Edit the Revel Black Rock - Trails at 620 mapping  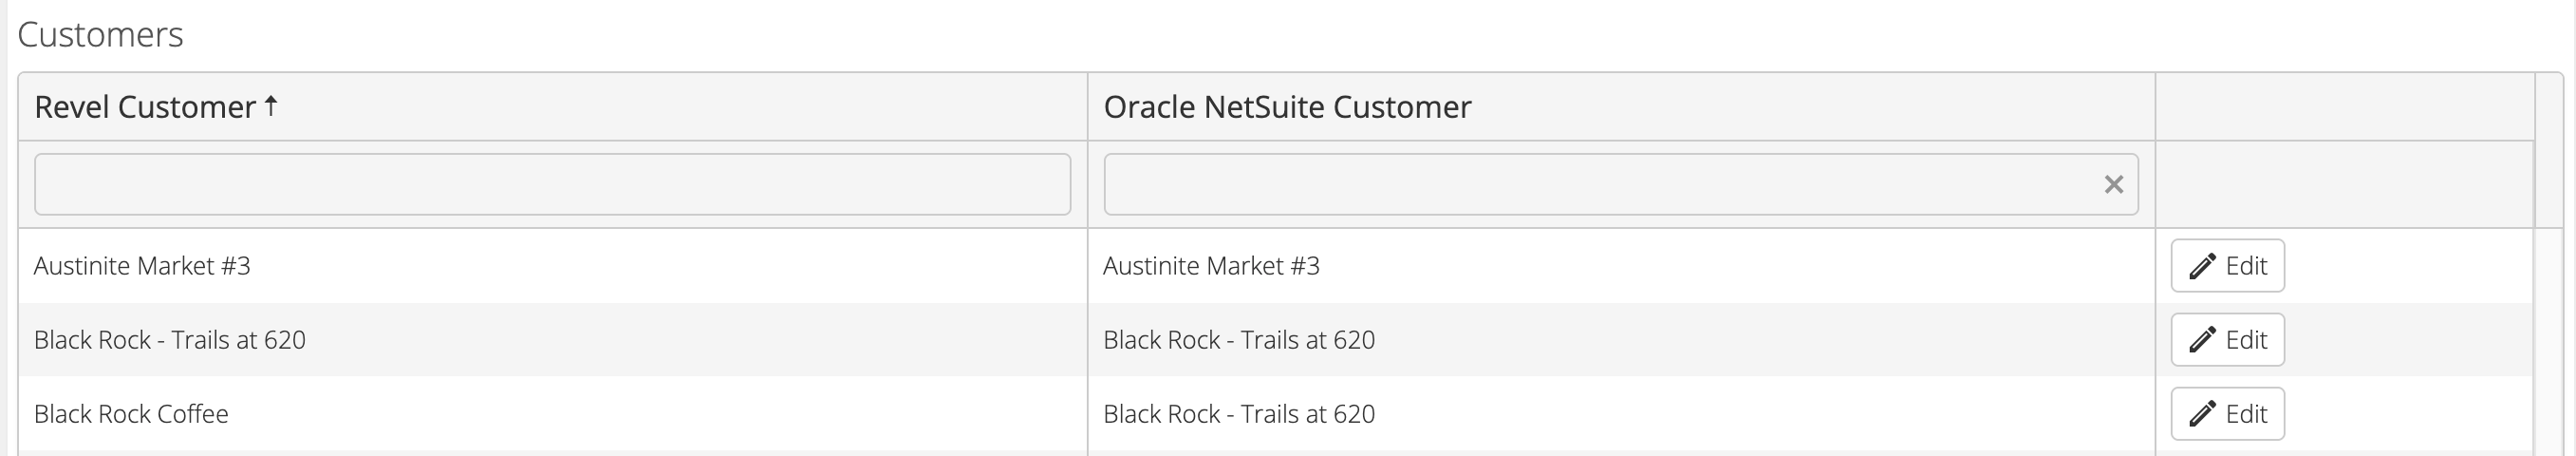pyautogui.click(x=2227, y=340)
